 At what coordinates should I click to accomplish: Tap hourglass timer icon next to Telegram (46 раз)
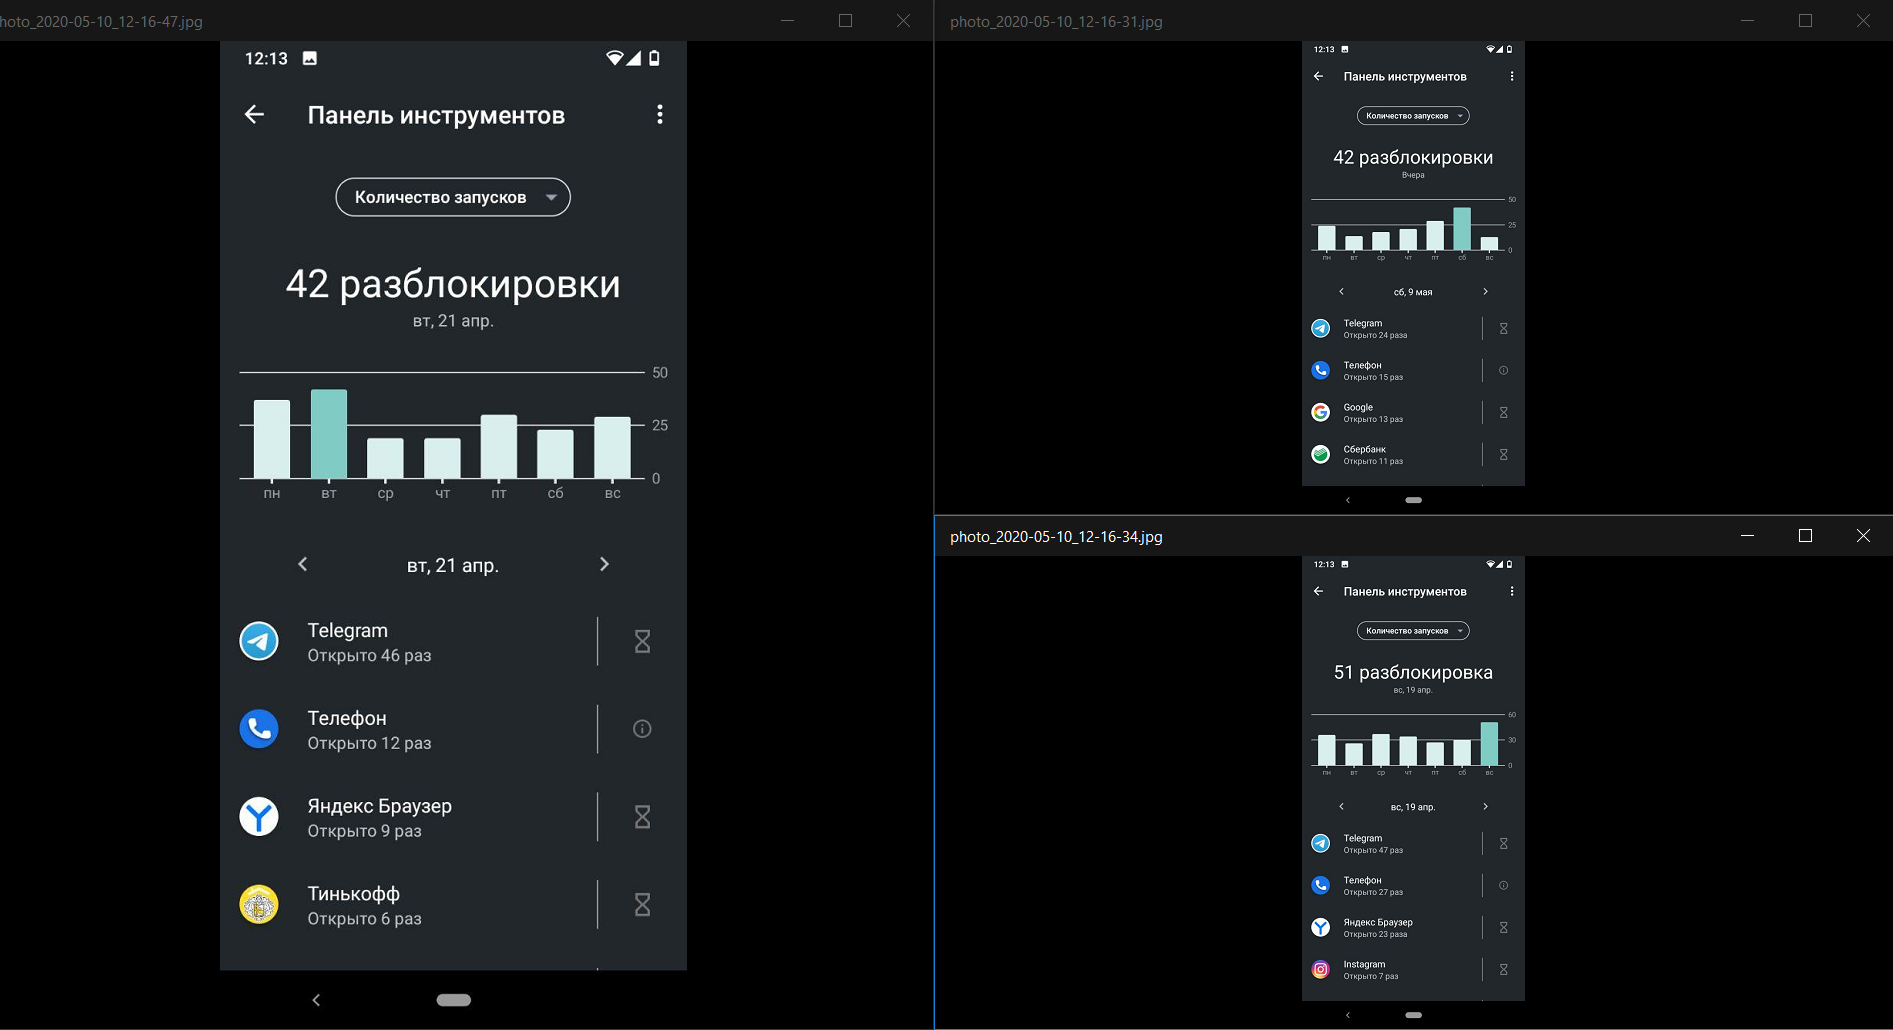(x=642, y=641)
